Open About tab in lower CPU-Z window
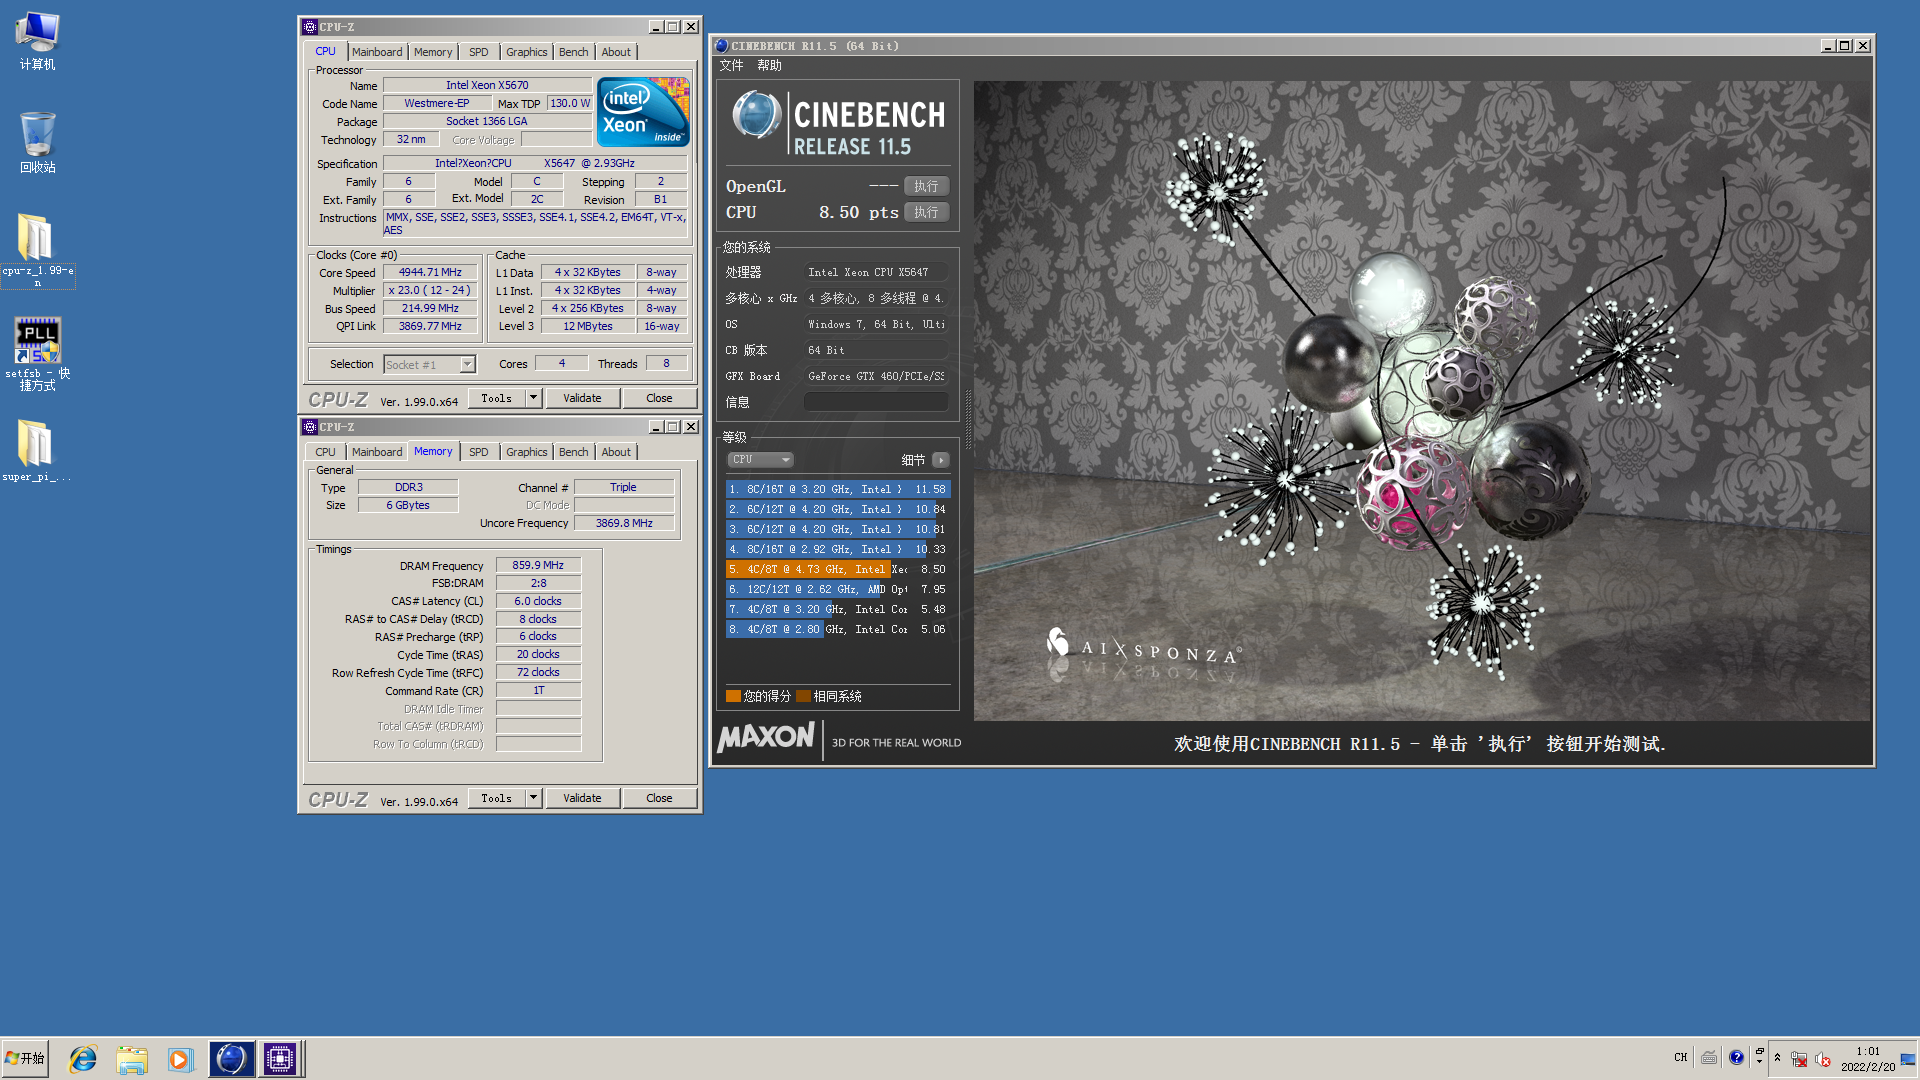1920x1080 pixels. click(616, 452)
